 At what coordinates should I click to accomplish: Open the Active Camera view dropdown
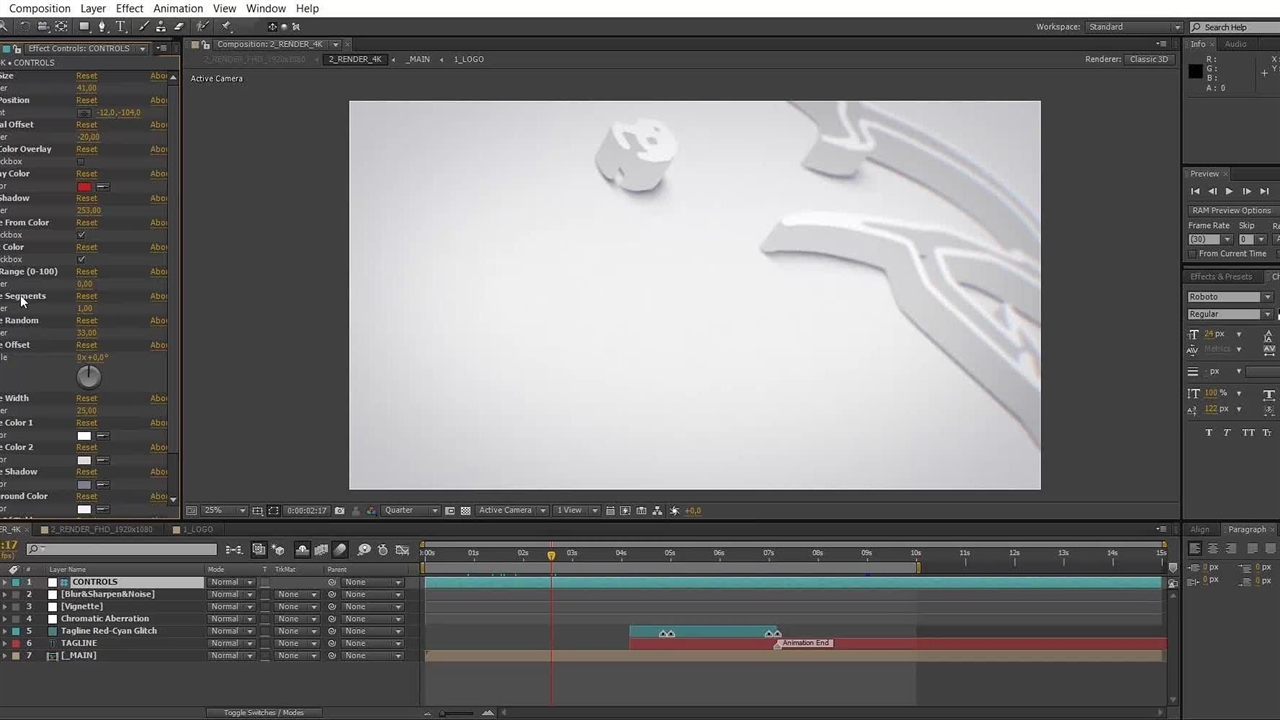pos(511,510)
